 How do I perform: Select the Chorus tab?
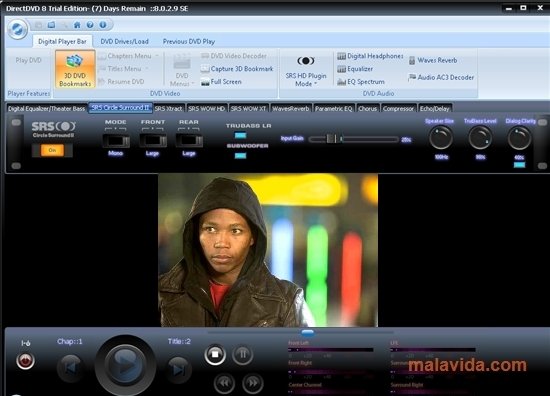[x=368, y=108]
